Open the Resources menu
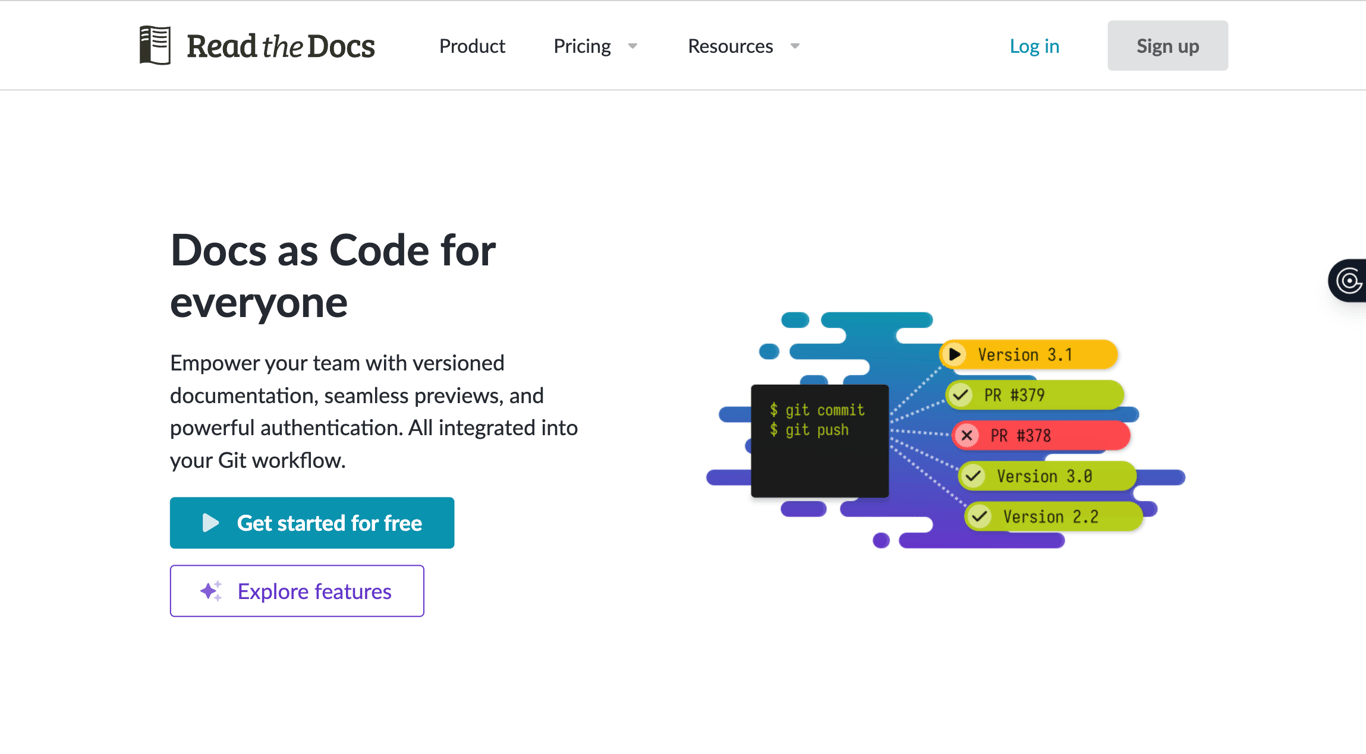Viewport: 1366px width, 754px height. coord(730,46)
